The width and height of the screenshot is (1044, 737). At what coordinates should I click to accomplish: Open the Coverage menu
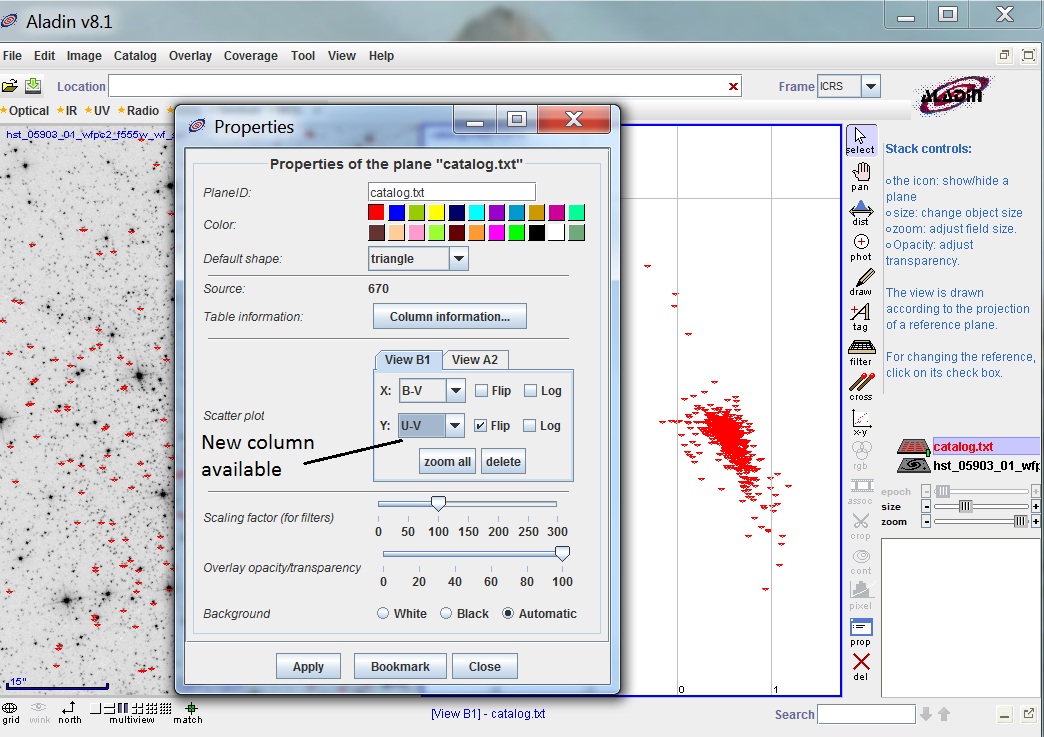[x=250, y=56]
